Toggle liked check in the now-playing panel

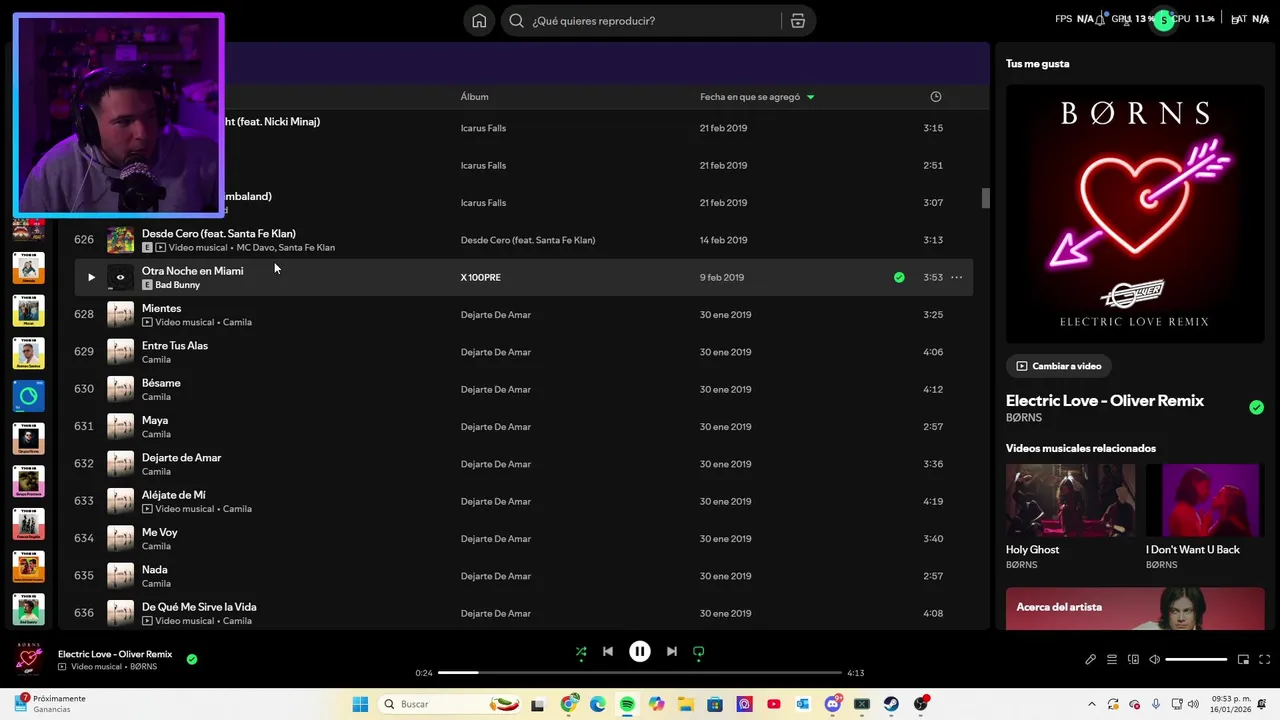pos(1257,407)
